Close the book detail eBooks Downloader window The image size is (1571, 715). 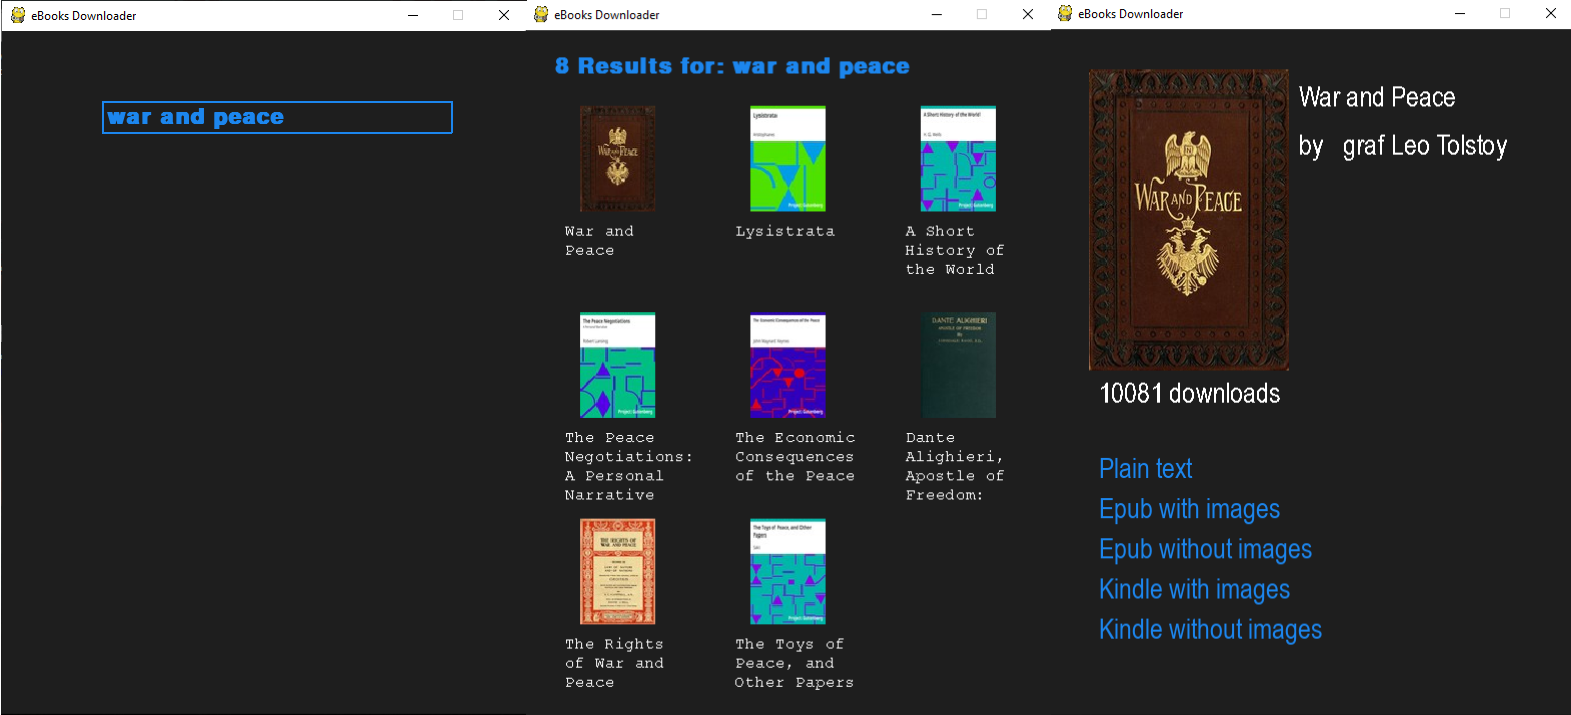pos(1550,13)
